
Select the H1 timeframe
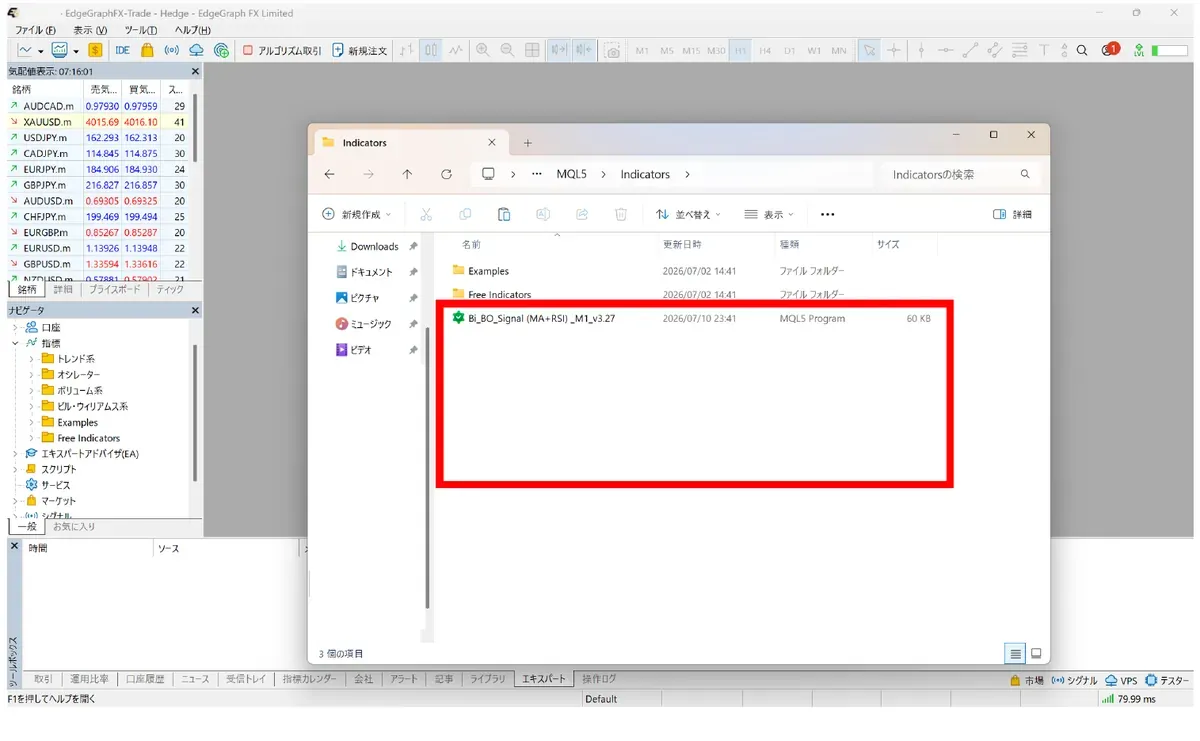740,50
